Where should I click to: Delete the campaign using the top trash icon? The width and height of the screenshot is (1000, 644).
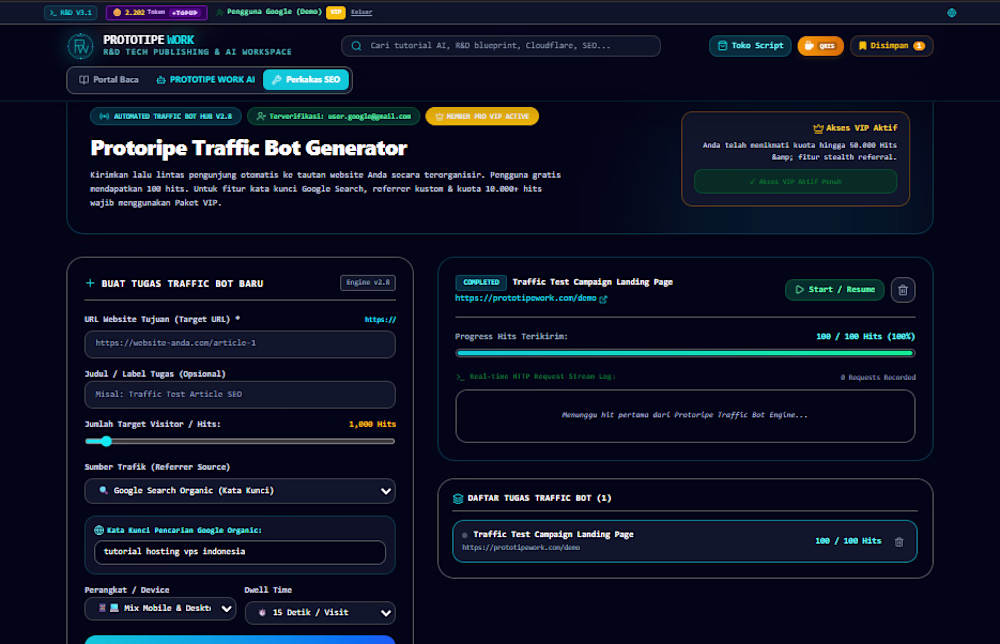[x=903, y=290]
